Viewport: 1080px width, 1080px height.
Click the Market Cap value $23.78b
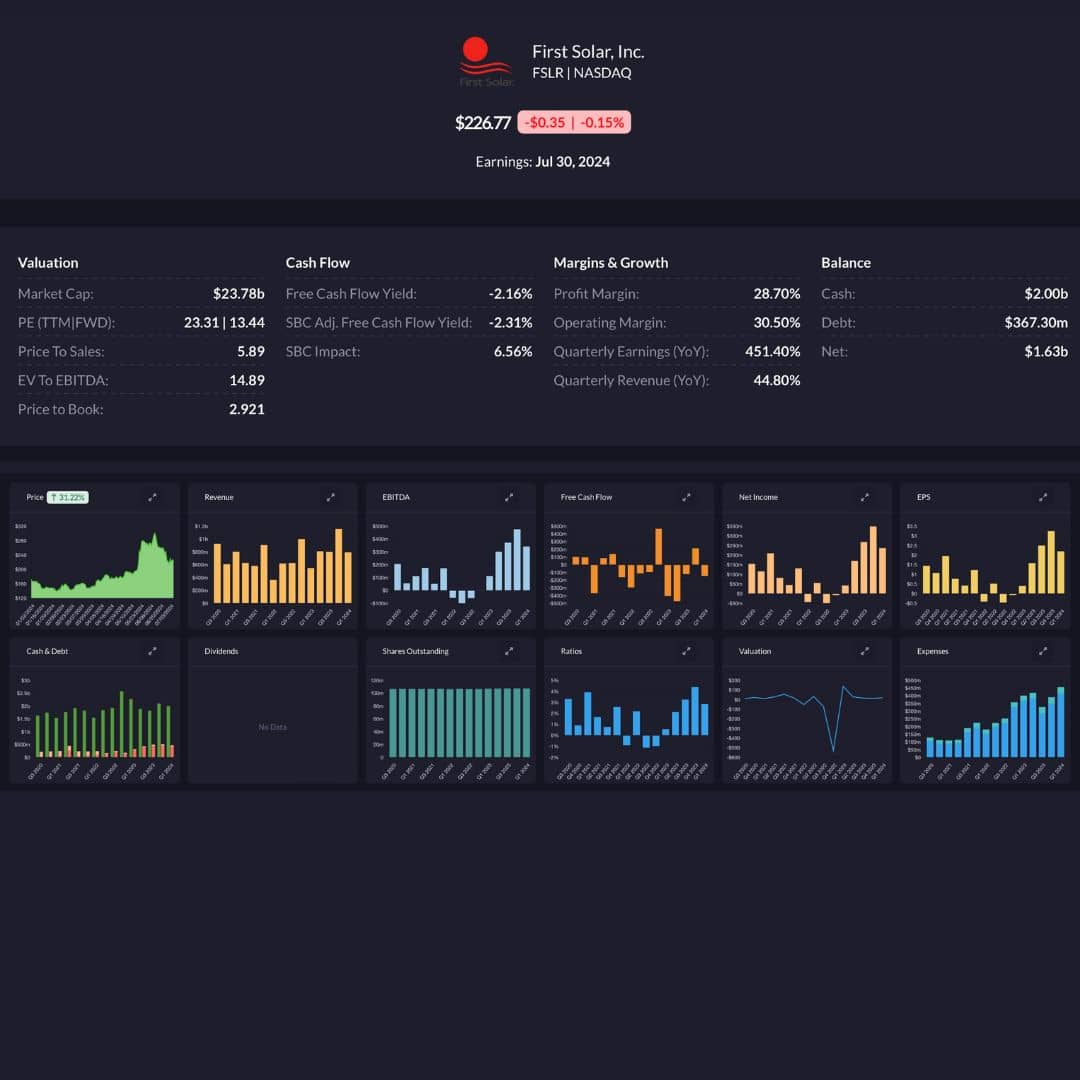click(238, 293)
